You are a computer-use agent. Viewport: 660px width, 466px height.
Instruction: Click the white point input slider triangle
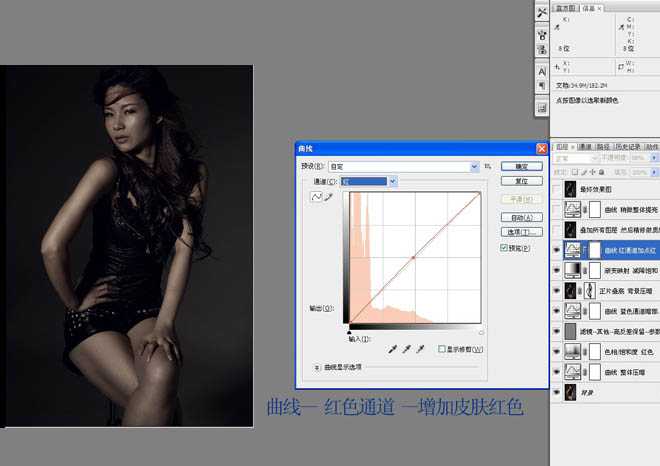click(x=481, y=332)
